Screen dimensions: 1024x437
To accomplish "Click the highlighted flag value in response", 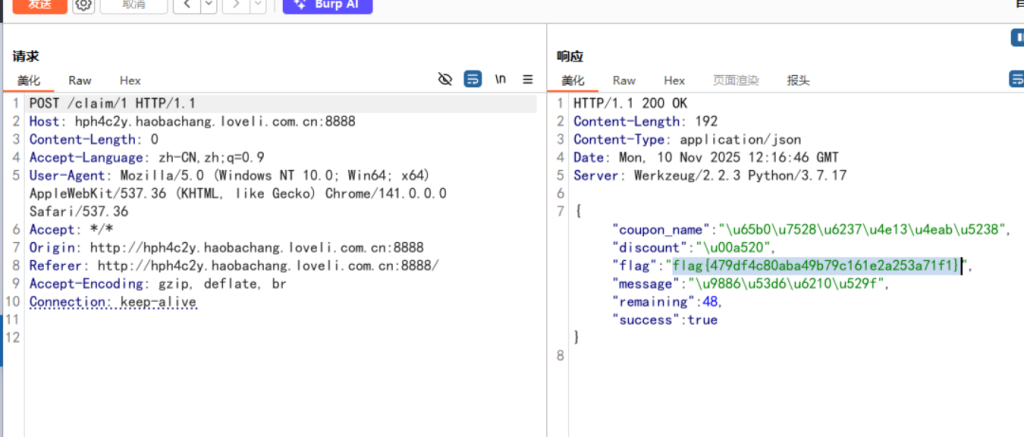I will coord(816,265).
